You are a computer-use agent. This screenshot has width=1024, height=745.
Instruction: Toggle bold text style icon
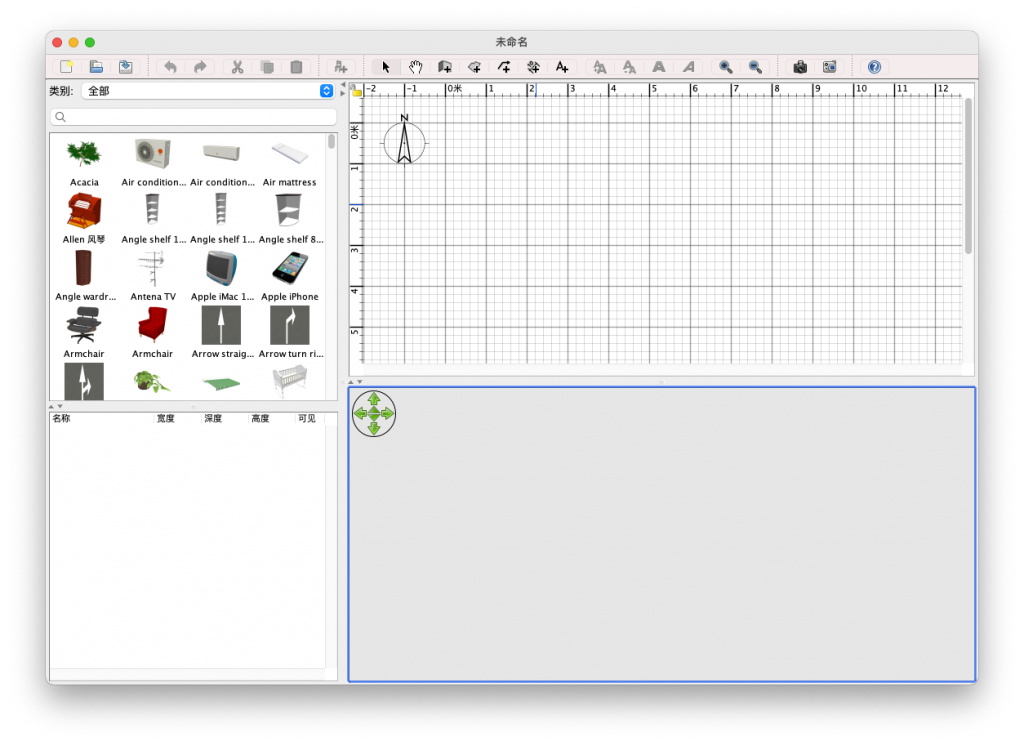[x=659, y=67]
